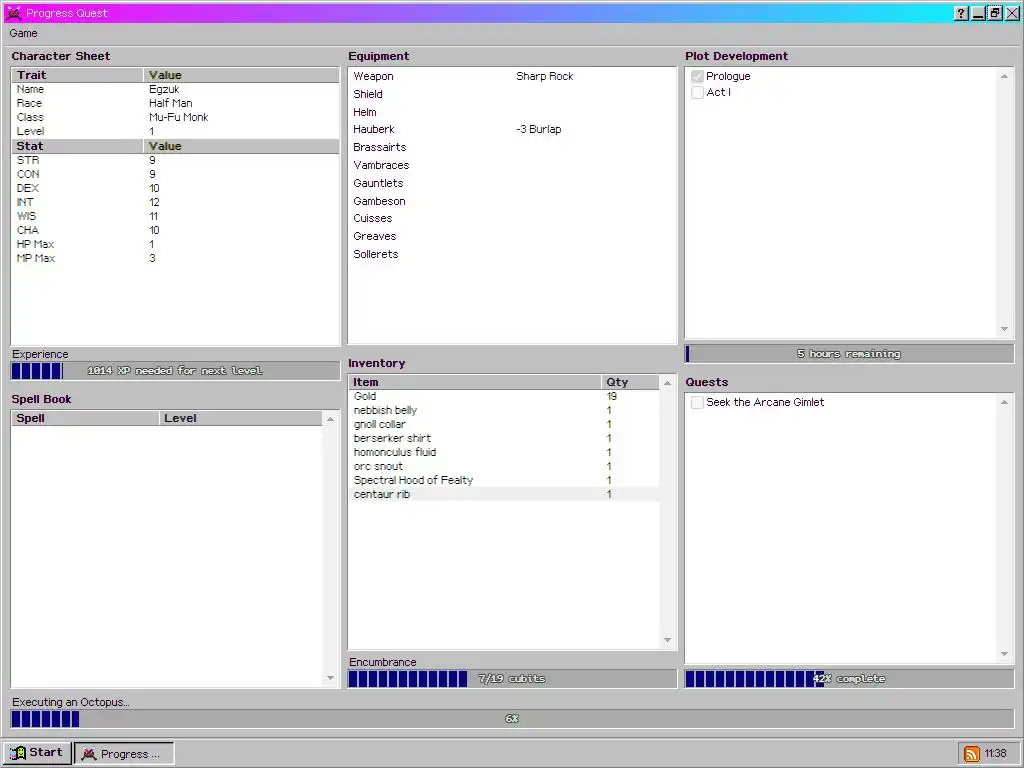Click the help question mark button

961,13
